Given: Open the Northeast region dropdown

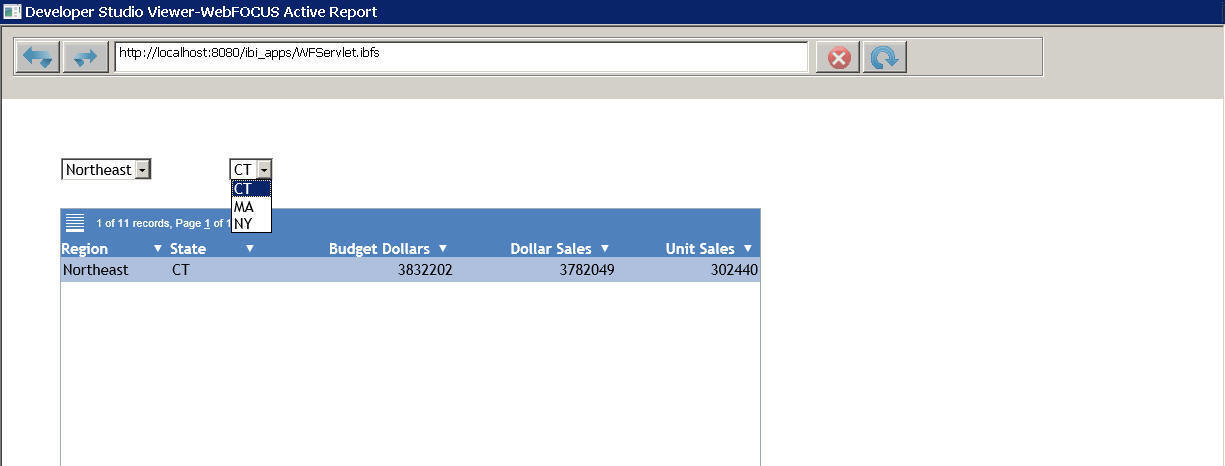Looking at the screenshot, I should [x=106, y=170].
